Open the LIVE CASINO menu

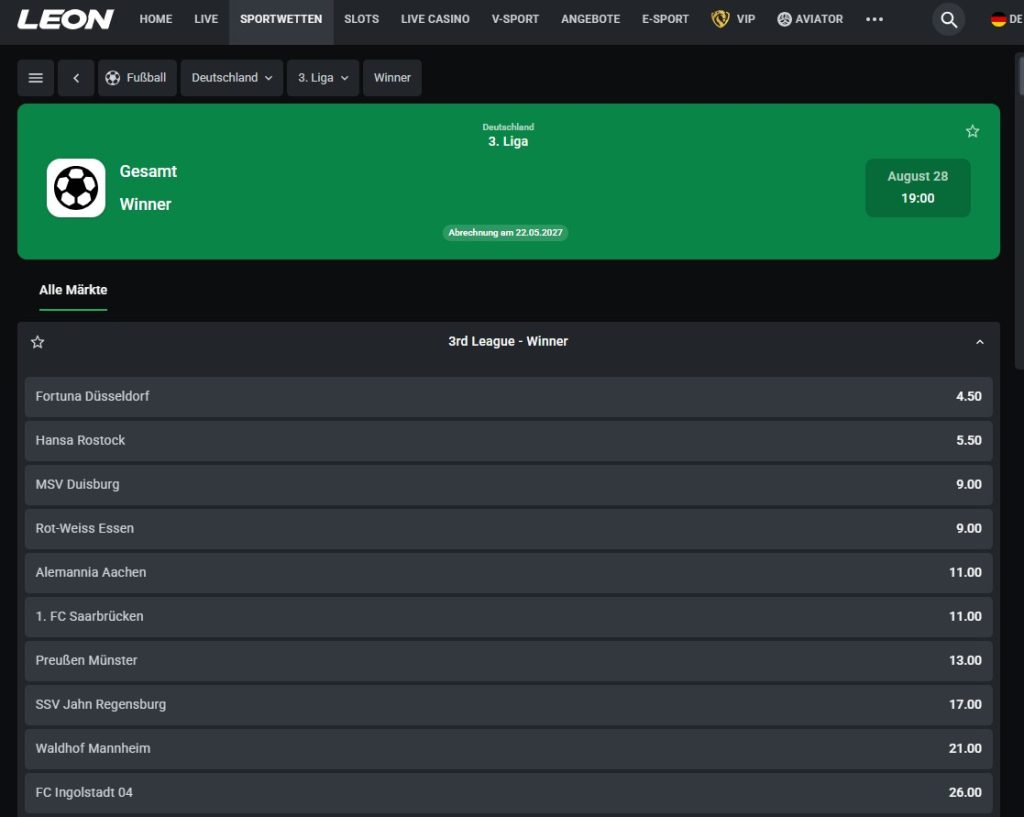coord(435,20)
